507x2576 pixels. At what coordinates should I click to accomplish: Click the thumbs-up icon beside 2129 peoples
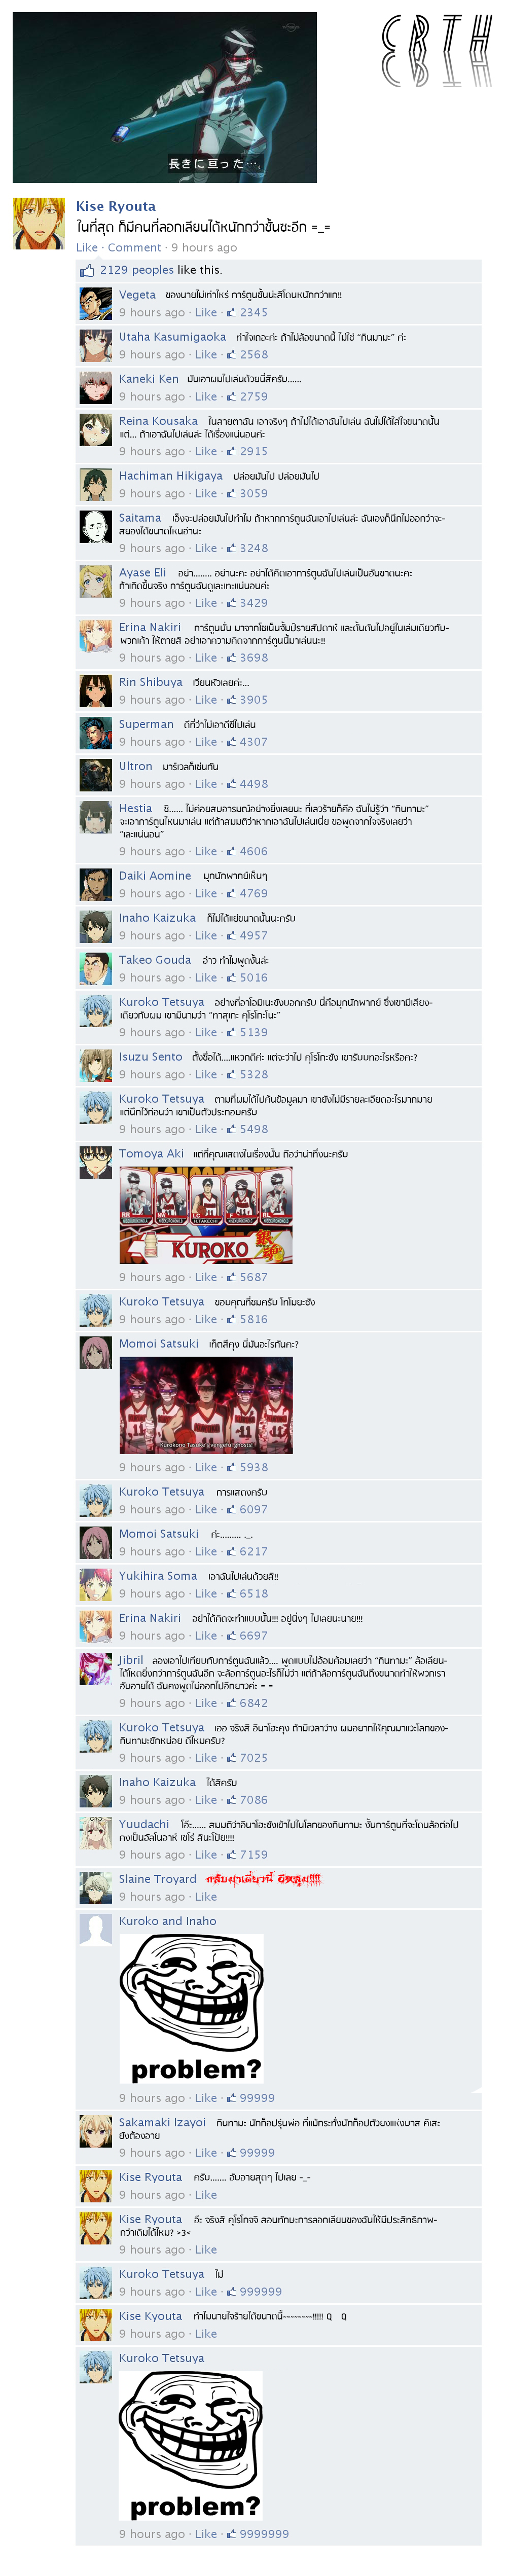coord(87,270)
